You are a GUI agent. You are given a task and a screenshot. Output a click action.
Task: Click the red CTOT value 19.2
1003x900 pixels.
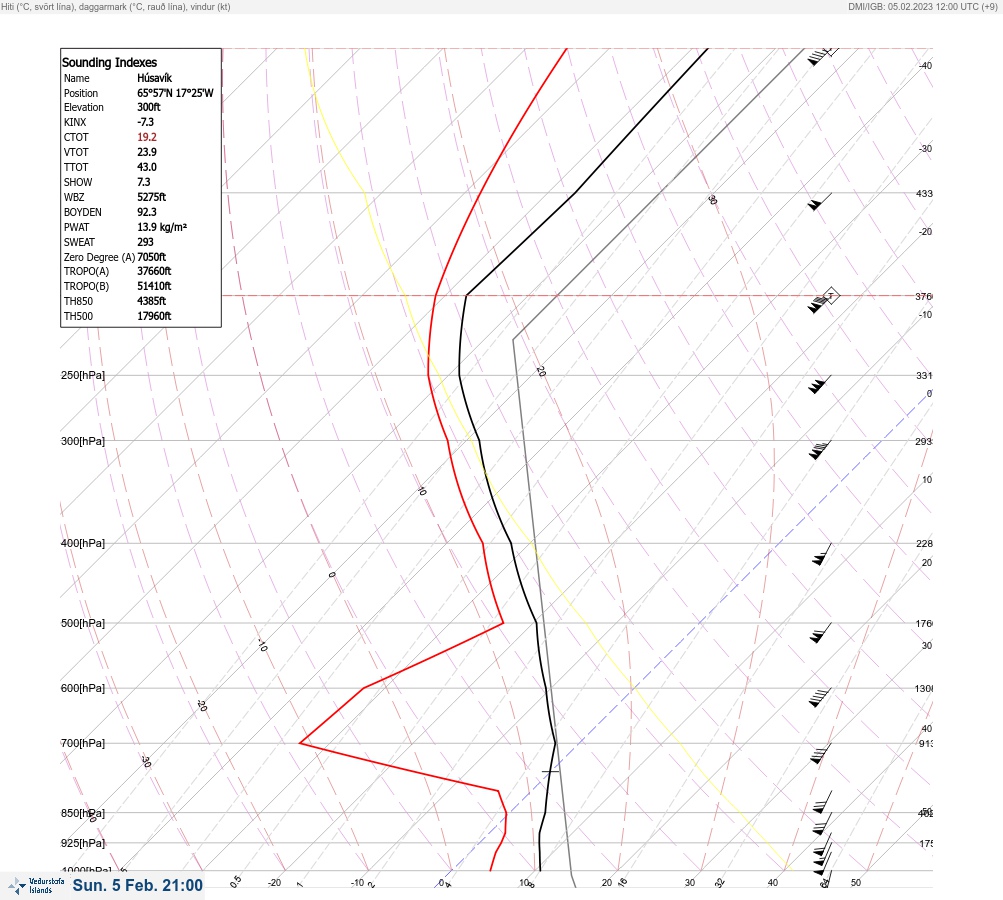[147, 138]
